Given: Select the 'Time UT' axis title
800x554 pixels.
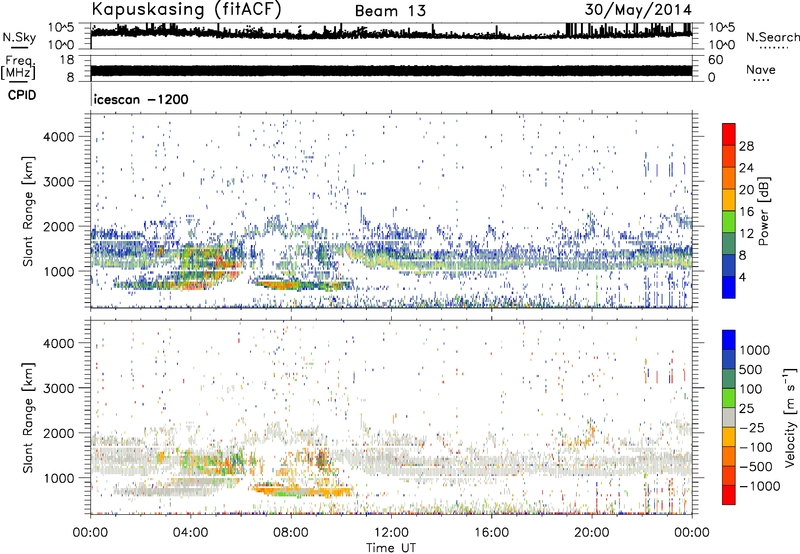Looking at the screenshot, I should pyautogui.click(x=391, y=548).
